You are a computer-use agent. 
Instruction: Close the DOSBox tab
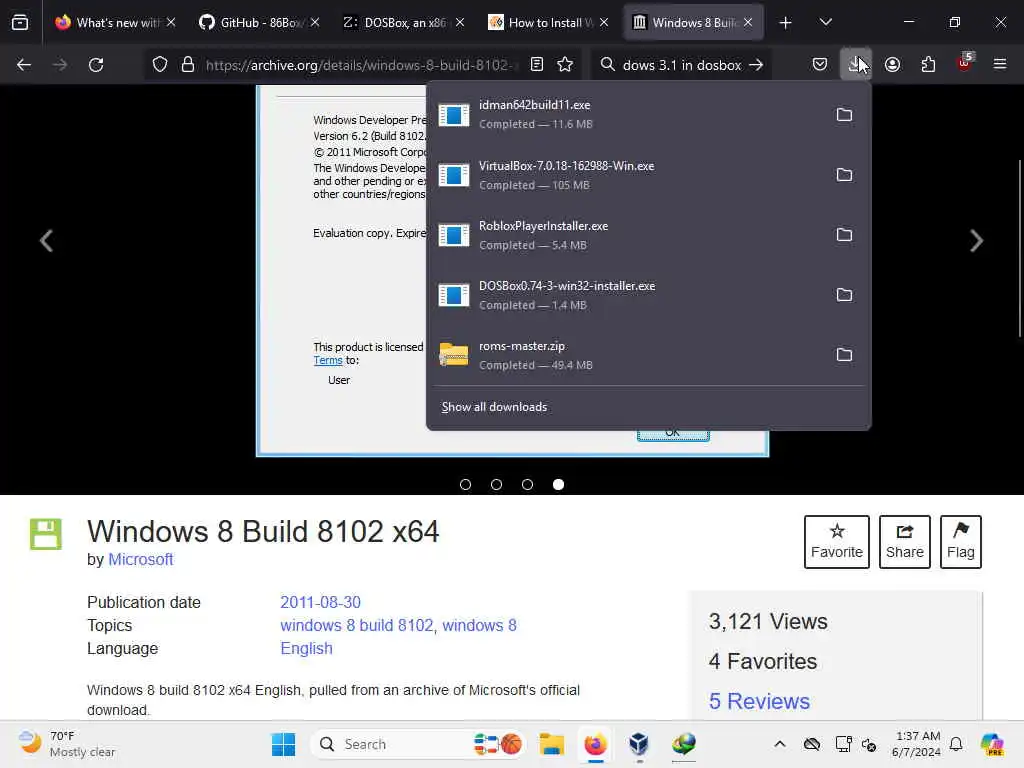[x=460, y=22]
